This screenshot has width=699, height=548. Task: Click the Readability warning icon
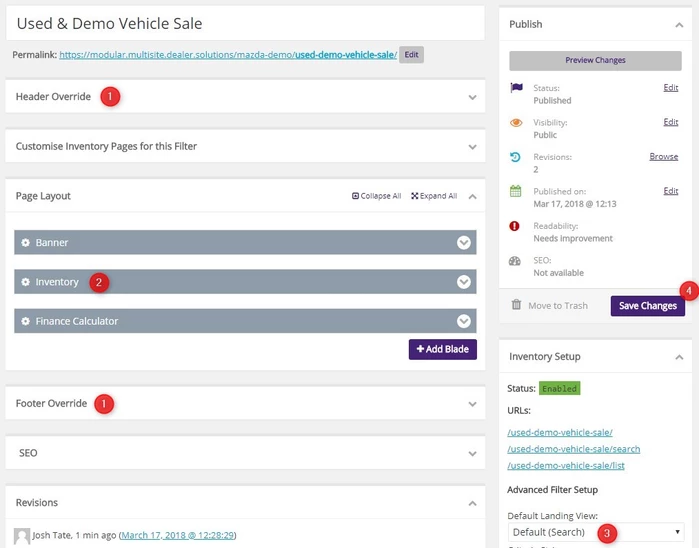click(514, 226)
